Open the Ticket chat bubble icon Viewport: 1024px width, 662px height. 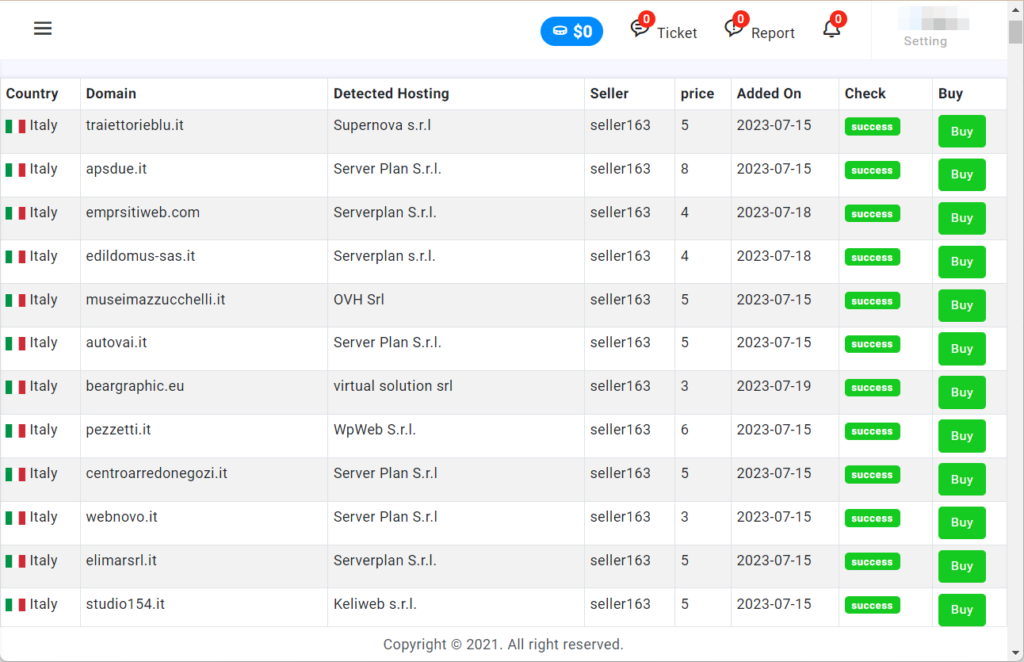(x=639, y=29)
